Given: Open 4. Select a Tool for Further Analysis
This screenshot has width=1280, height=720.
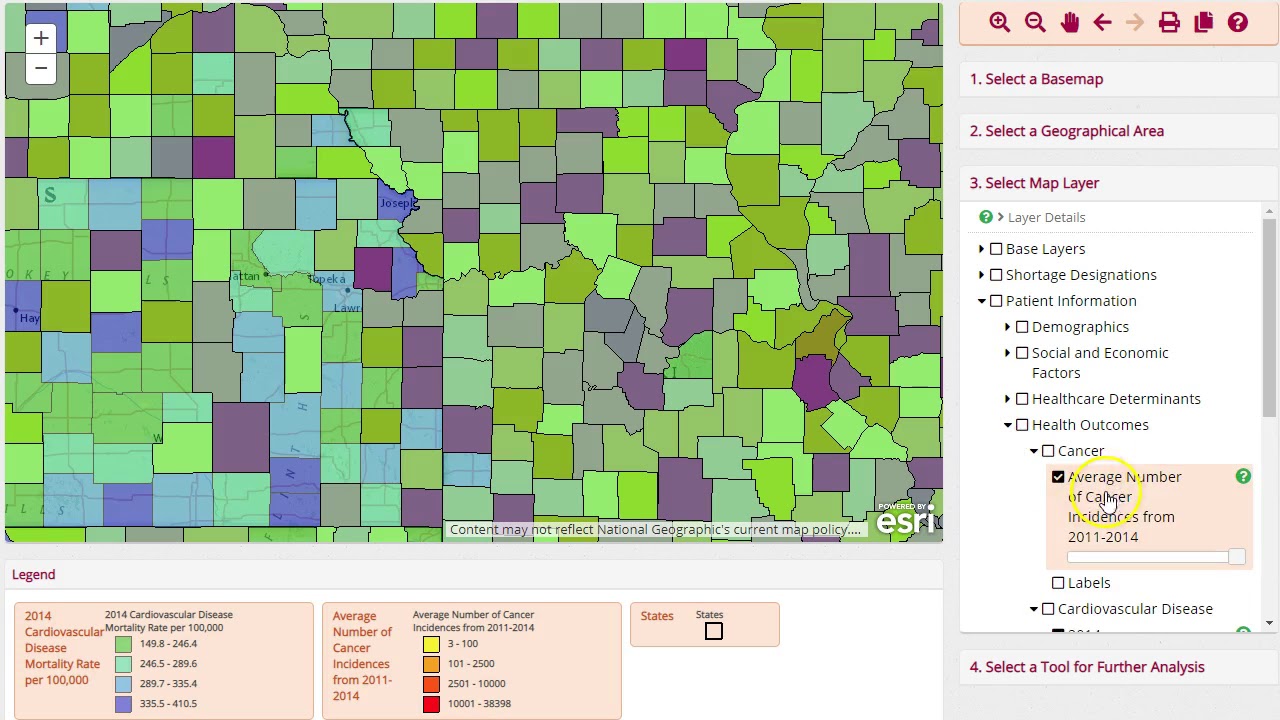Looking at the screenshot, I should [1119, 667].
